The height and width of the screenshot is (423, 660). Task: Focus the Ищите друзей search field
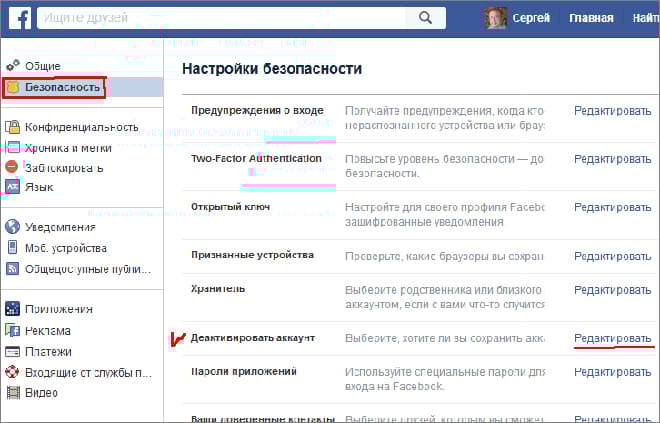[221, 18]
